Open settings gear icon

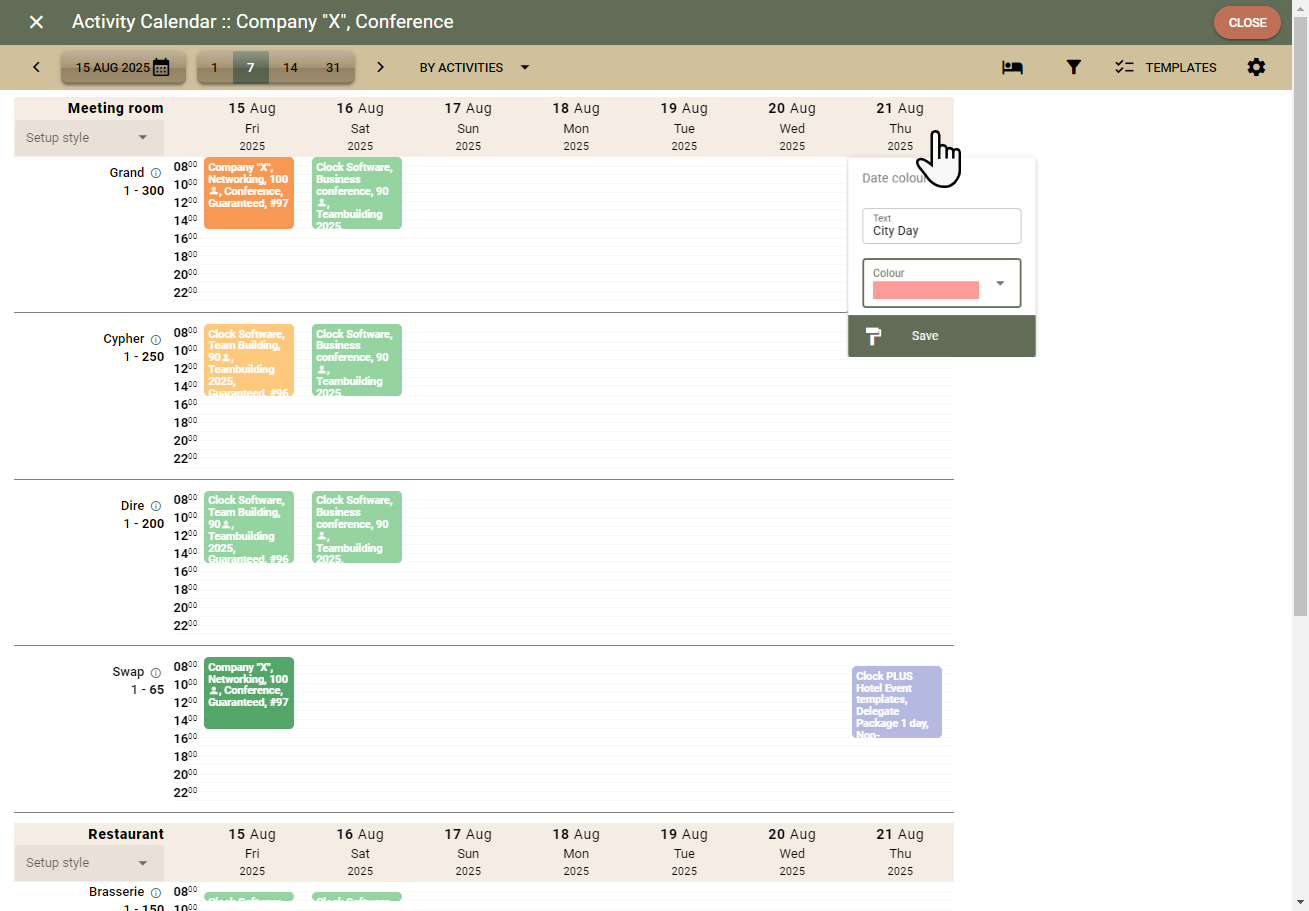1256,67
